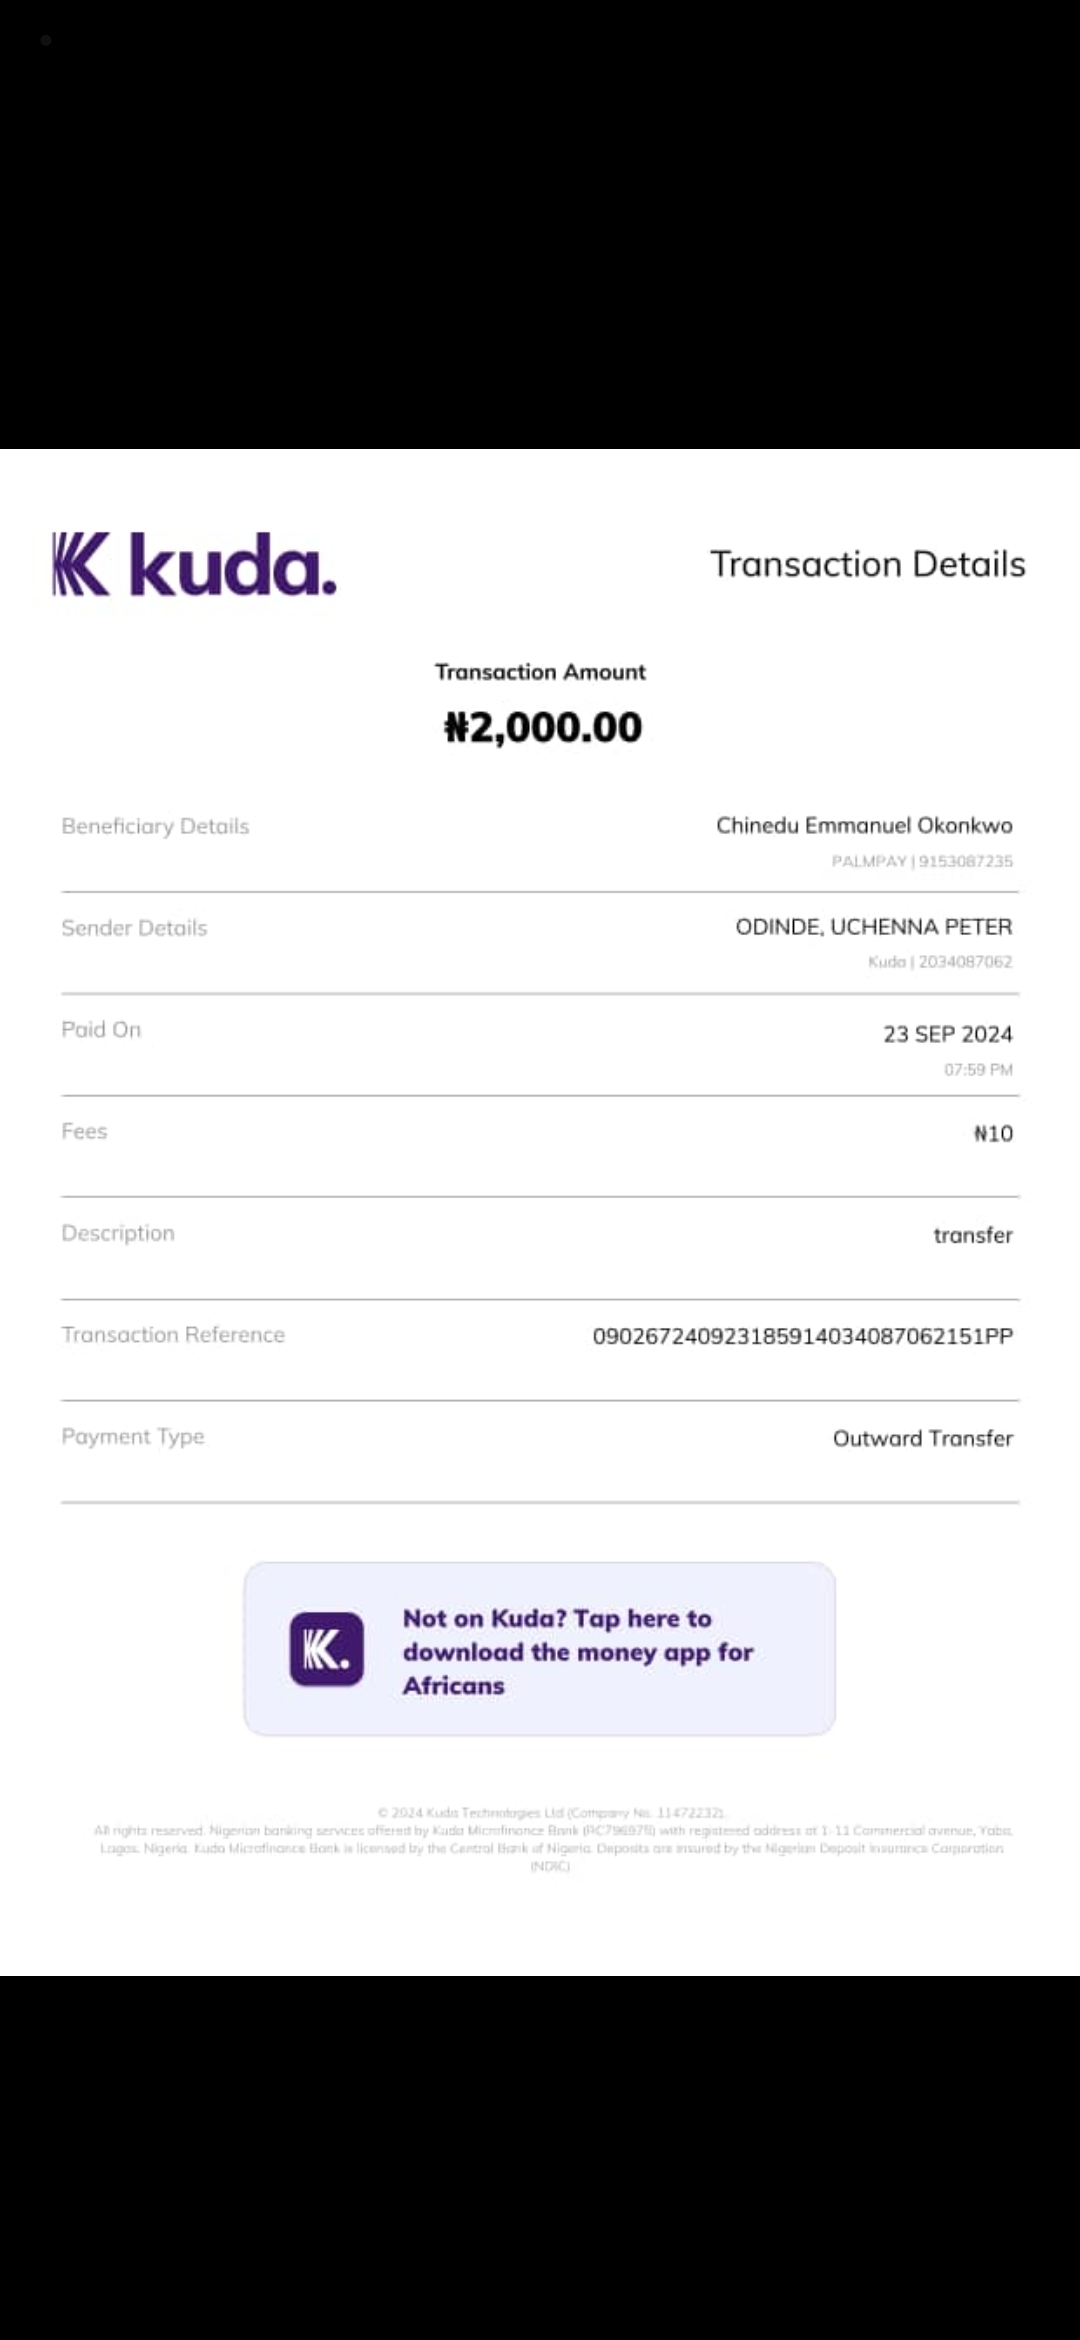This screenshot has width=1080, height=2340.
Task: Click the Kuda logo at top
Action: pos(194,565)
